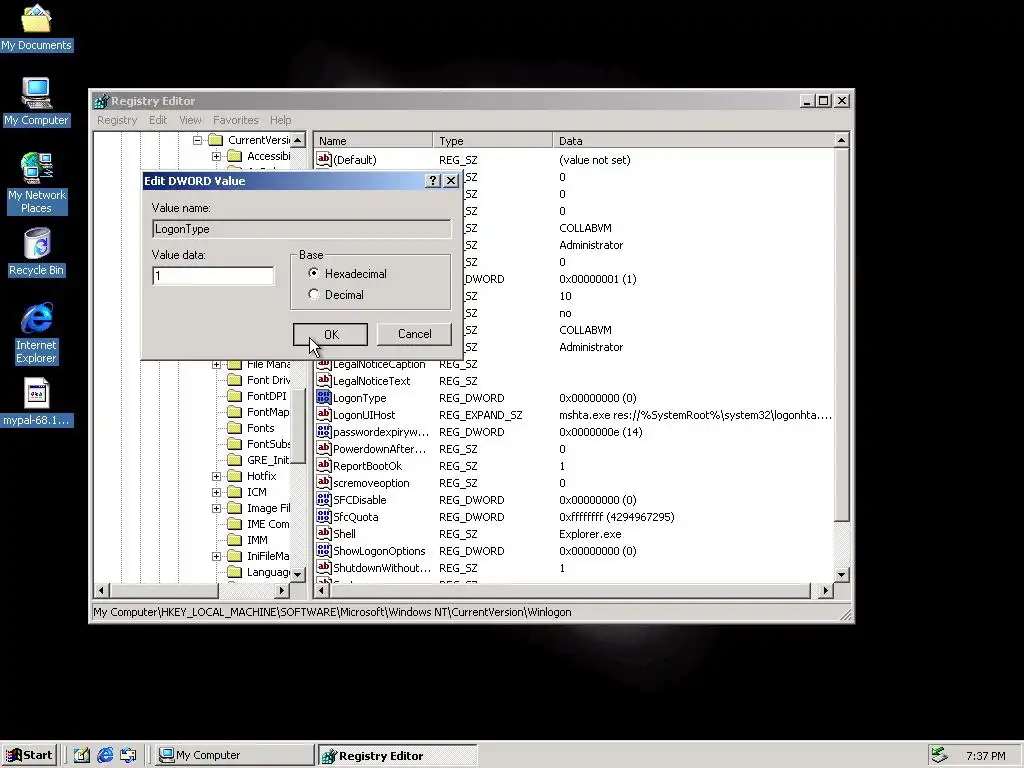Sort values by the Name column header

(373, 140)
